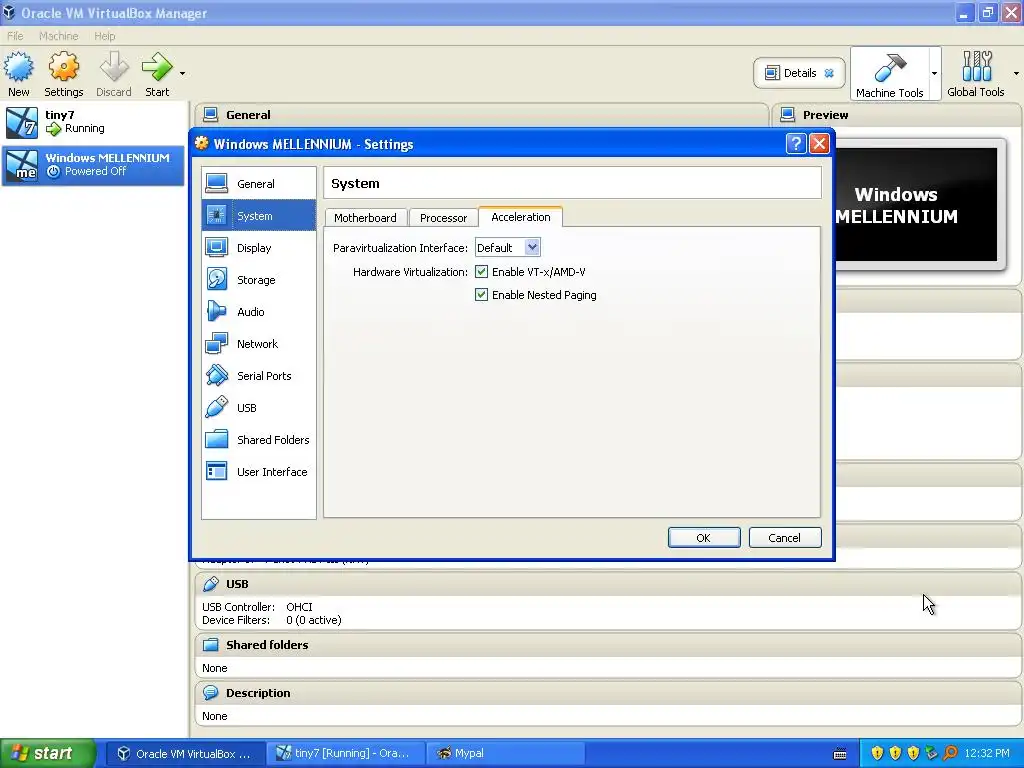Click the Global Tools icon

(x=976, y=73)
